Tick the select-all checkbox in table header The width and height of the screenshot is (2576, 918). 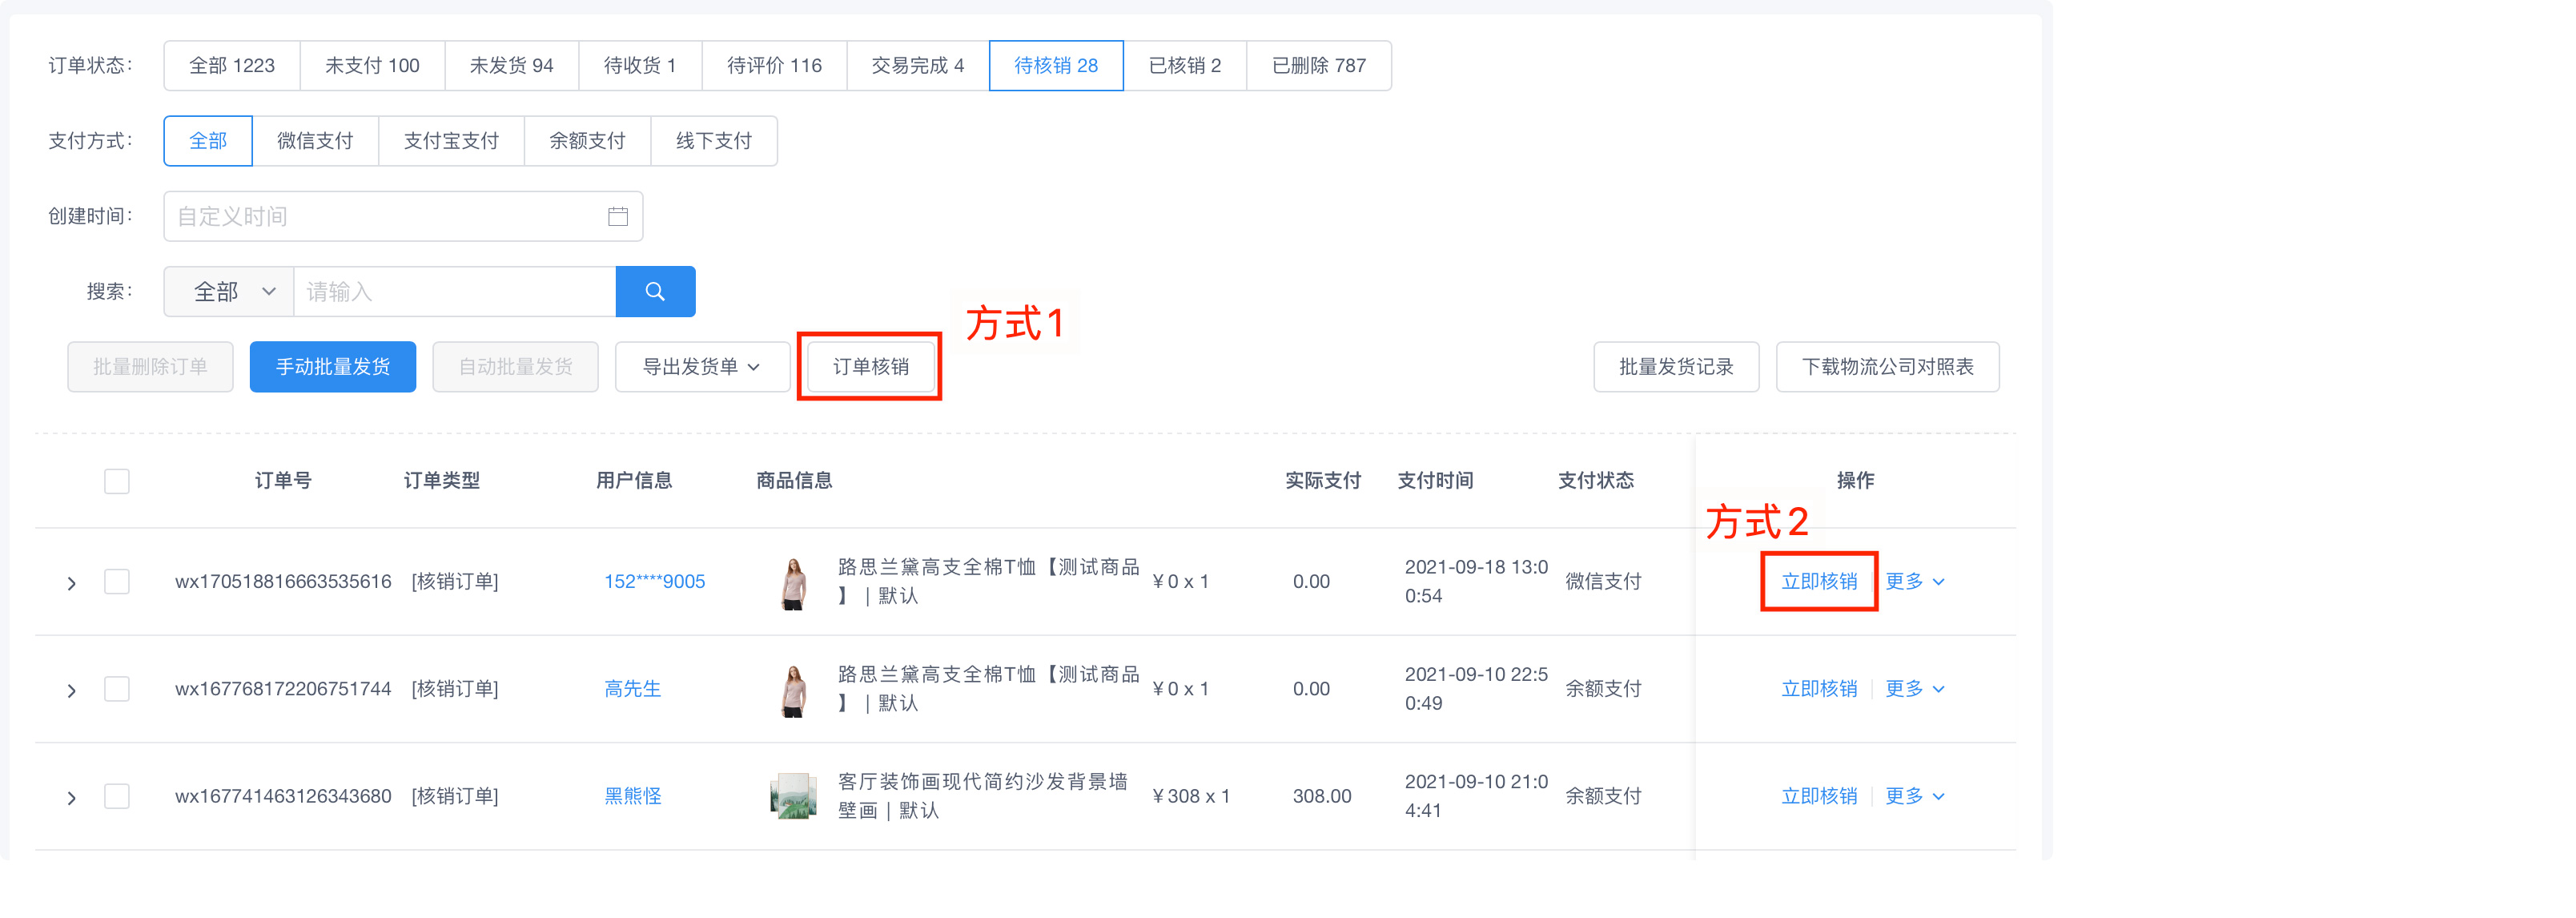coord(117,481)
